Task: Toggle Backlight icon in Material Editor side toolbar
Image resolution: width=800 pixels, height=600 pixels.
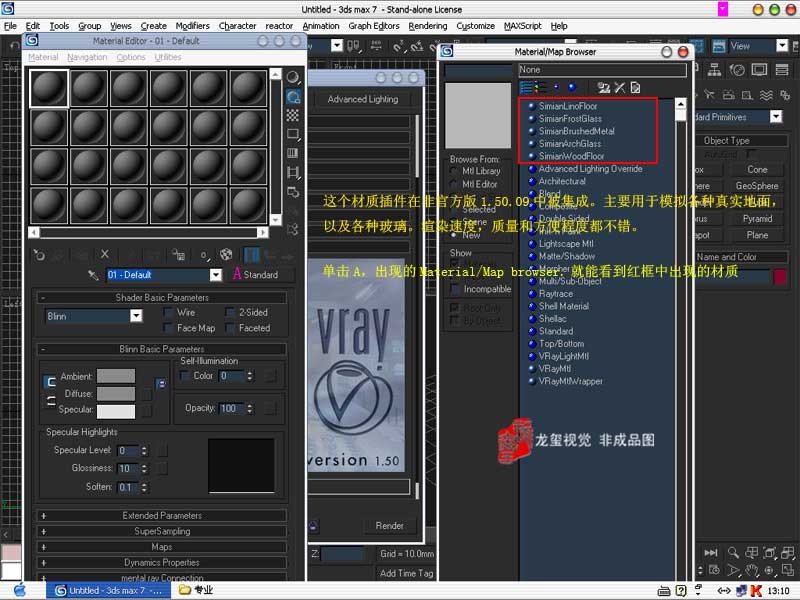Action: (293, 96)
